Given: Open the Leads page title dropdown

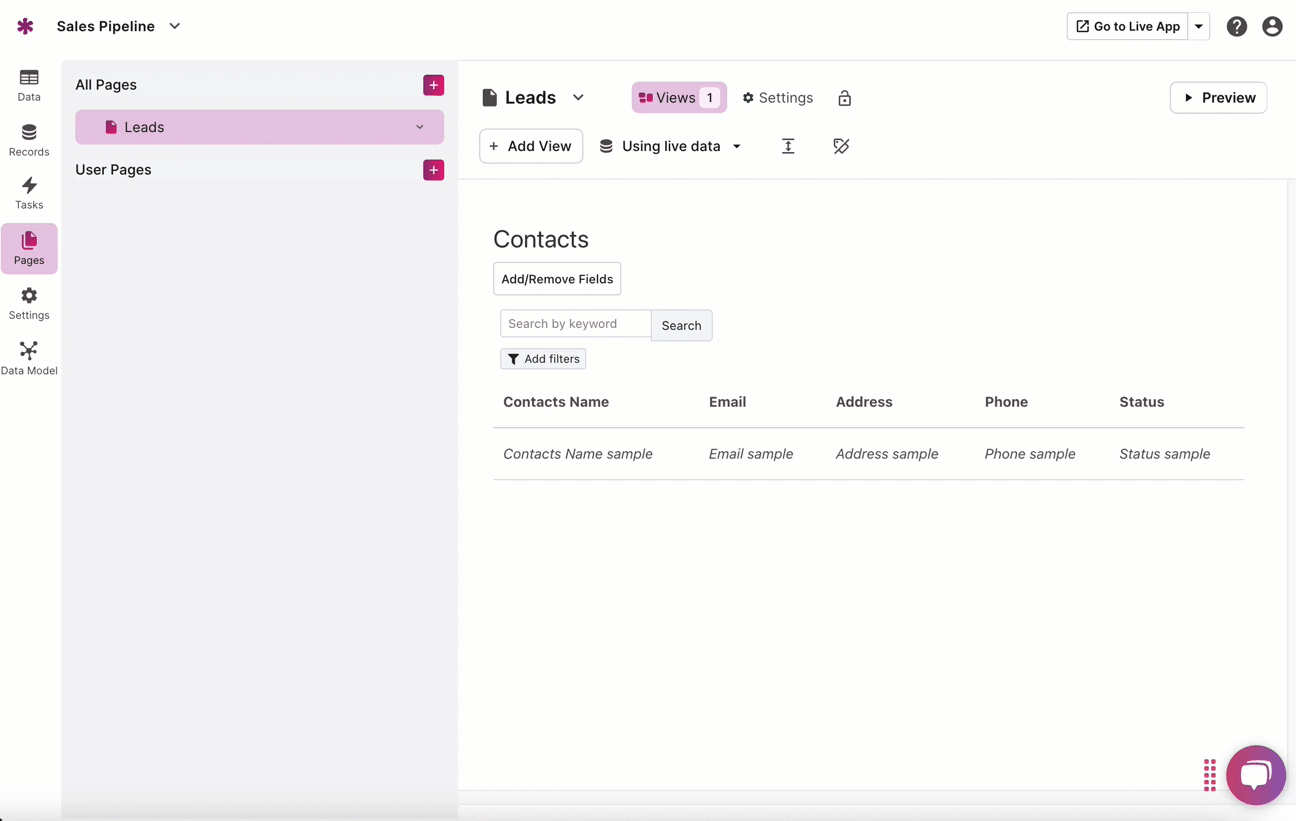Looking at the screenshot, I should tap(578, 98).
